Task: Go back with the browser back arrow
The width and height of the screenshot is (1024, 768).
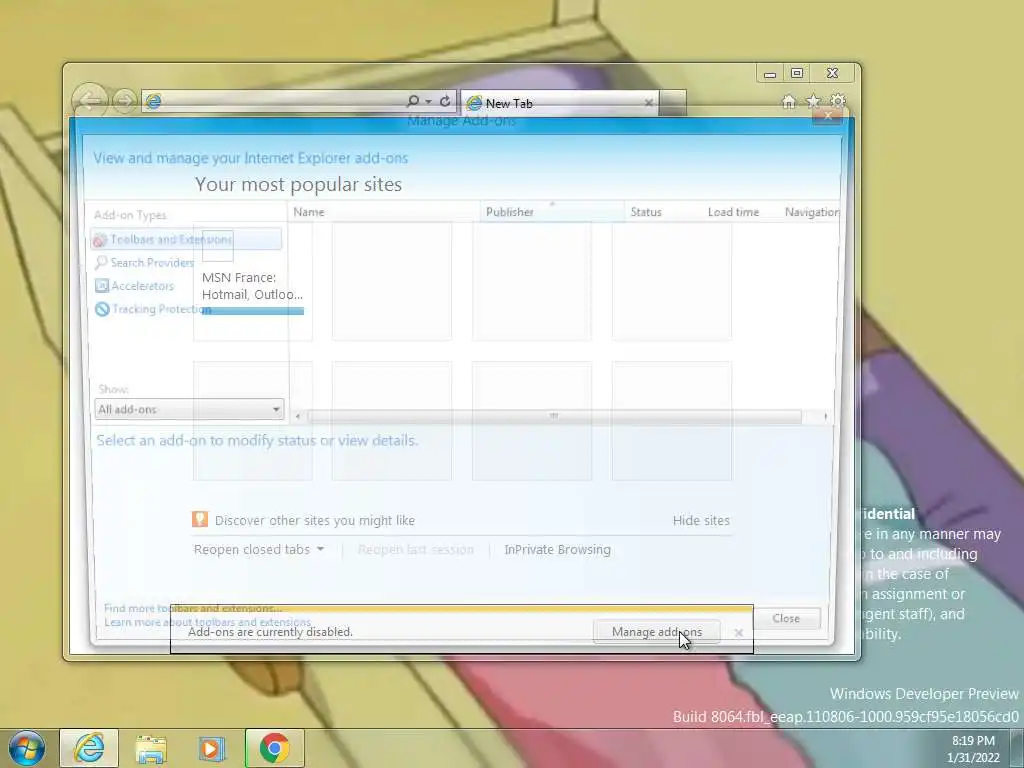Action: click(89, 100)
